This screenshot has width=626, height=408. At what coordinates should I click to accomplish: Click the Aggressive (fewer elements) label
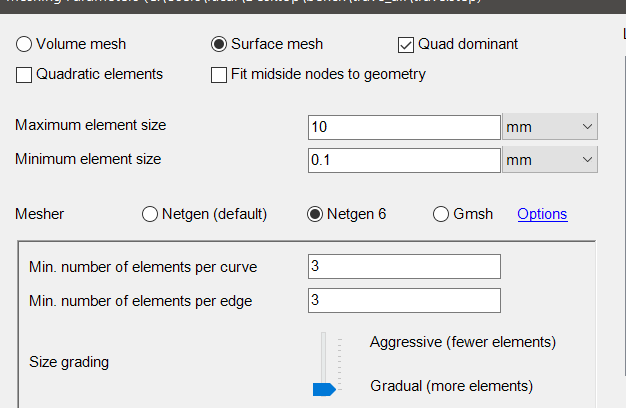point(463,342)
